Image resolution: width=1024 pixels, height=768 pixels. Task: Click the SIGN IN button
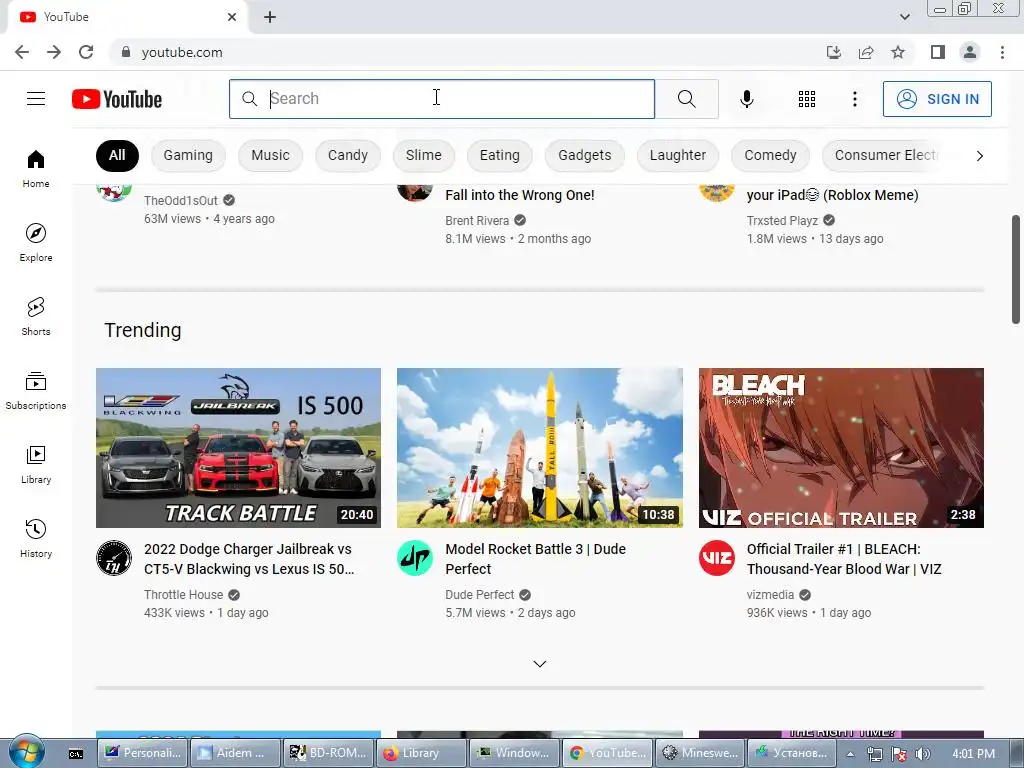[x=937, y=99]
